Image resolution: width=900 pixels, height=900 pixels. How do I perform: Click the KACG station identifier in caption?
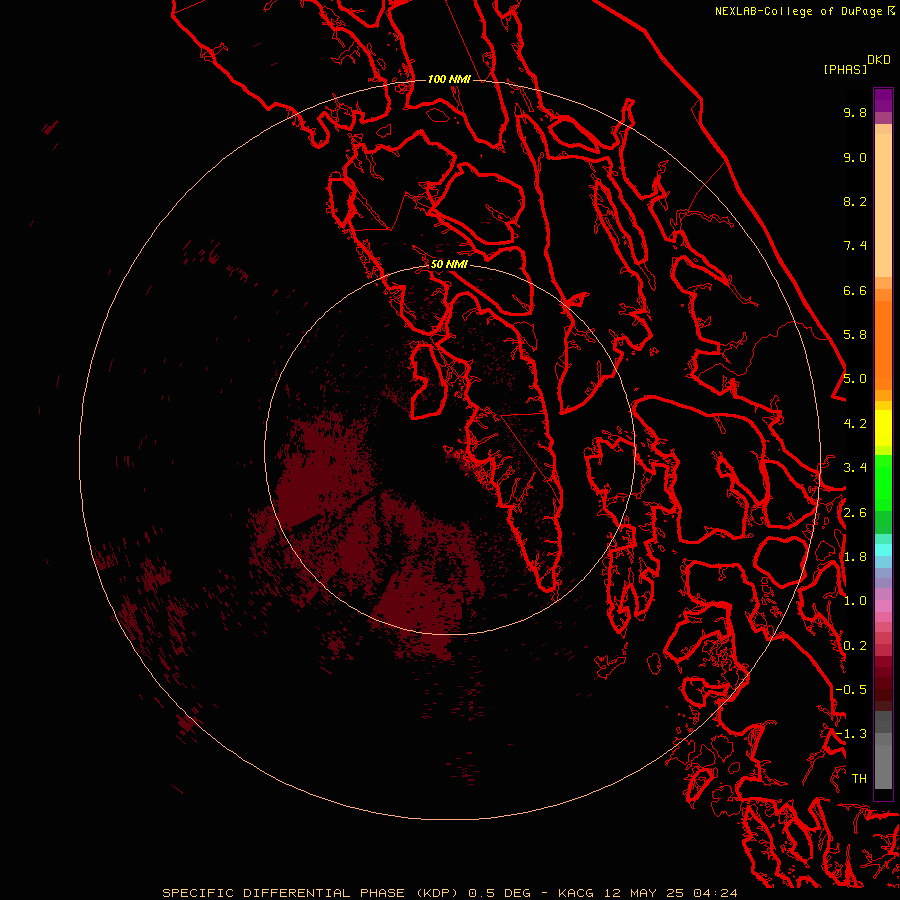[576, 893]
